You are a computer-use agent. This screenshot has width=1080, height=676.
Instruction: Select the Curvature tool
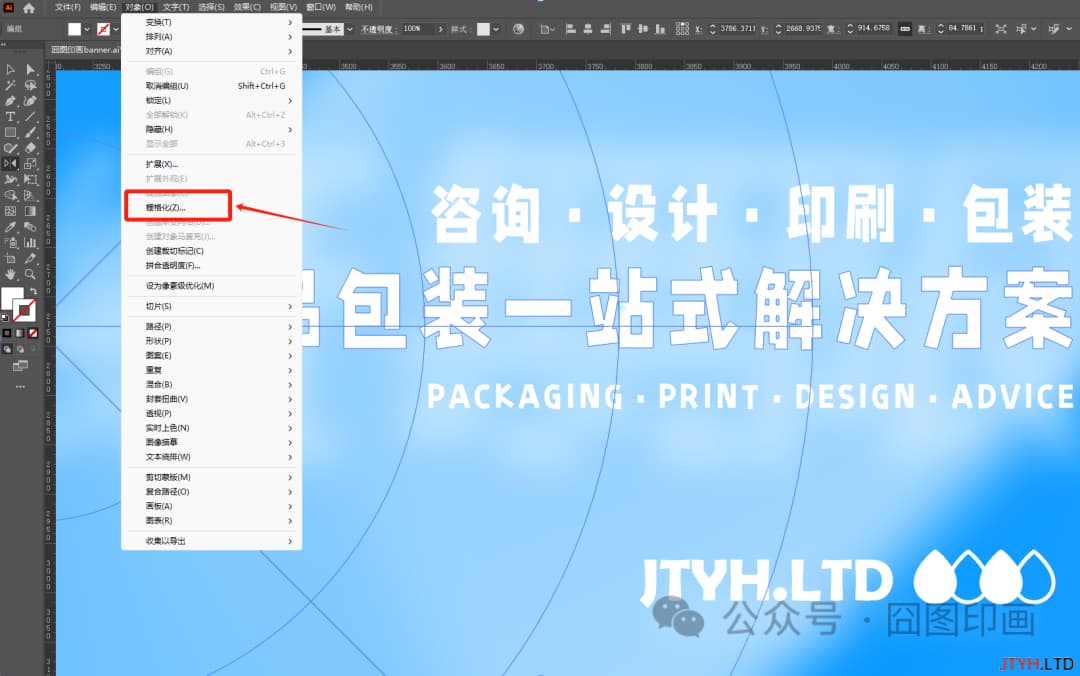point(30,101)
